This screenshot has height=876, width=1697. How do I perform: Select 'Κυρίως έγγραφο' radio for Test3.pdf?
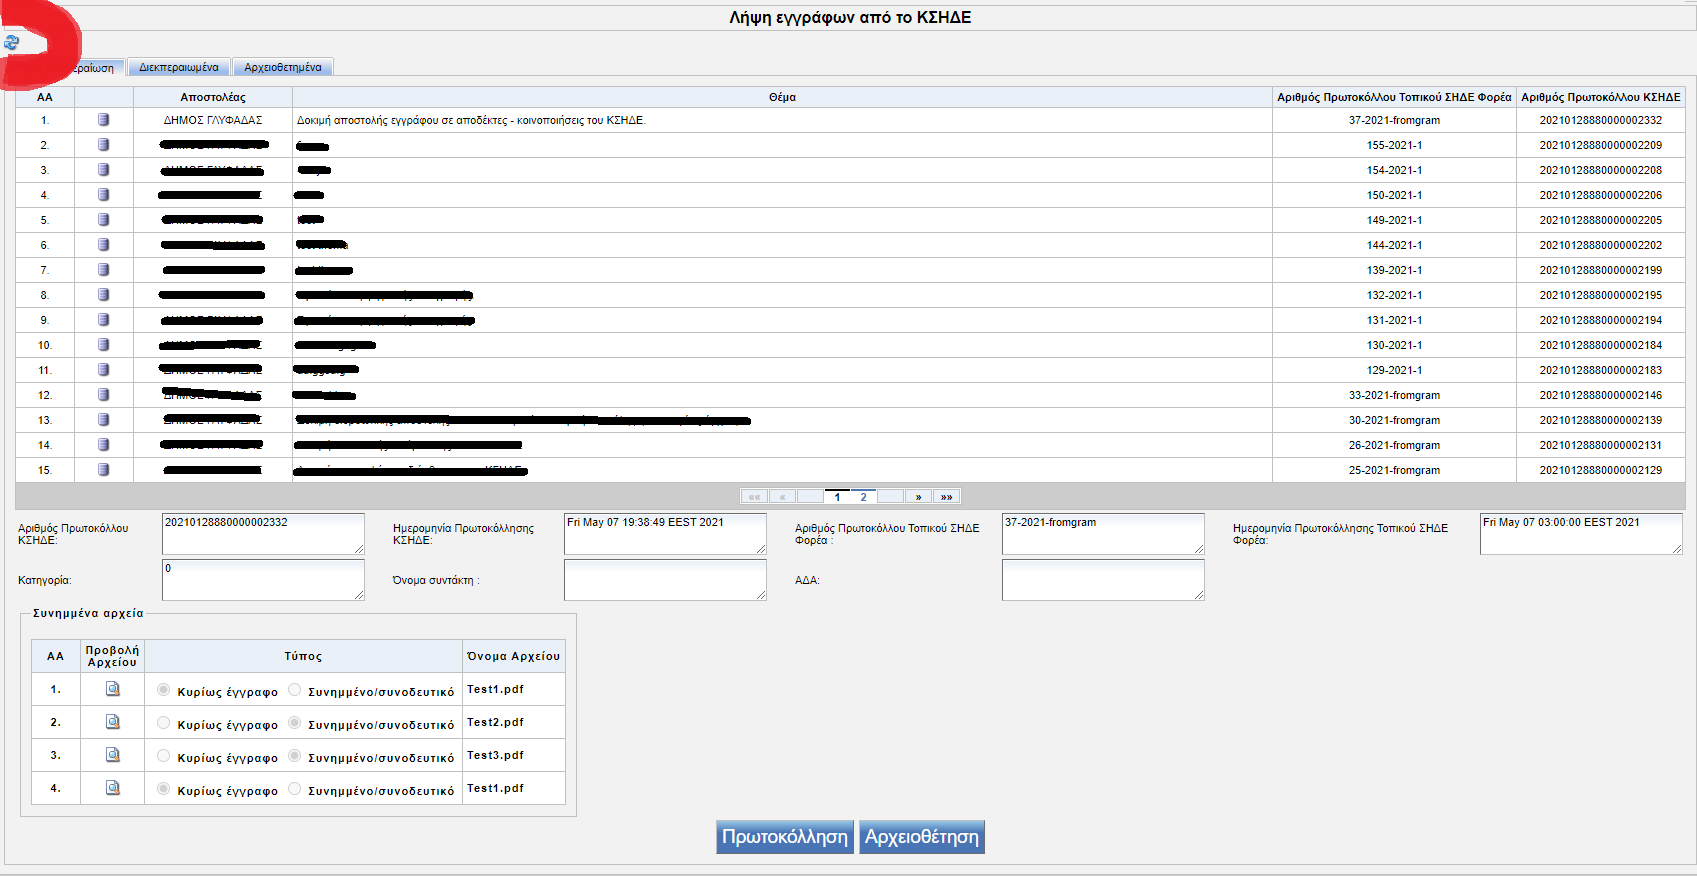(x=164, y=756)
